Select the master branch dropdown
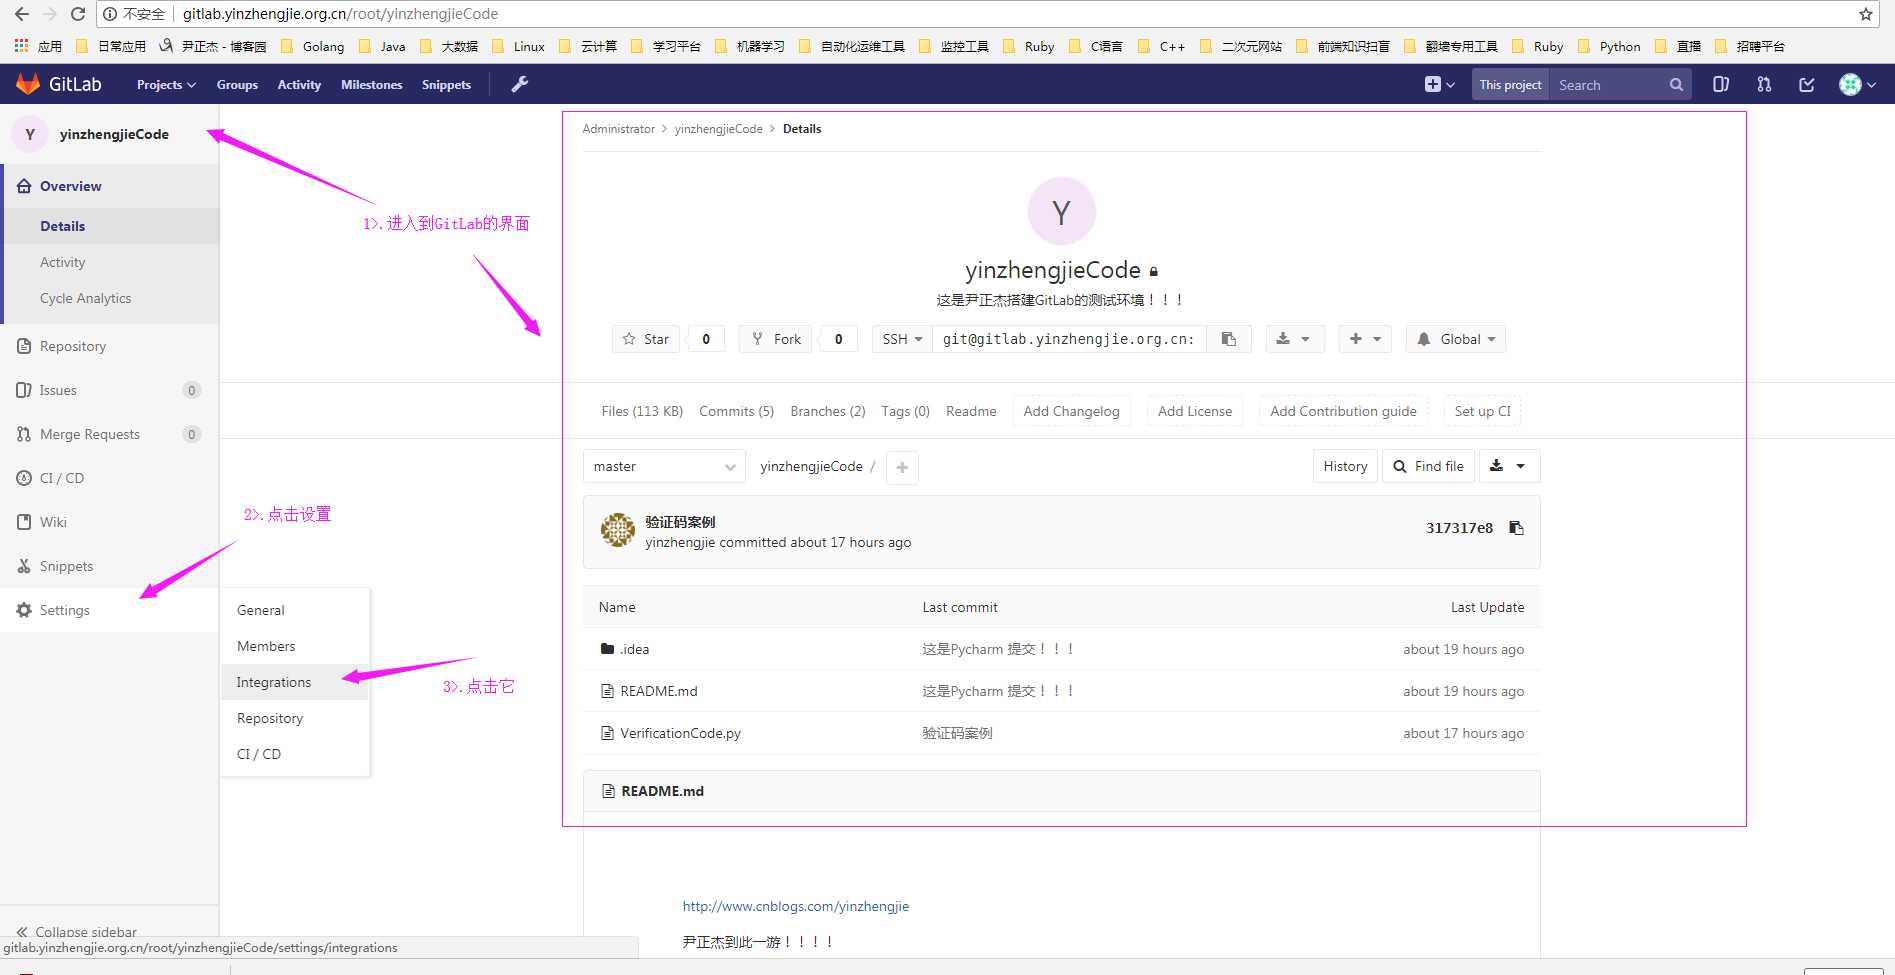Viewport: 1895px width, 975px height. click(664, 466)
